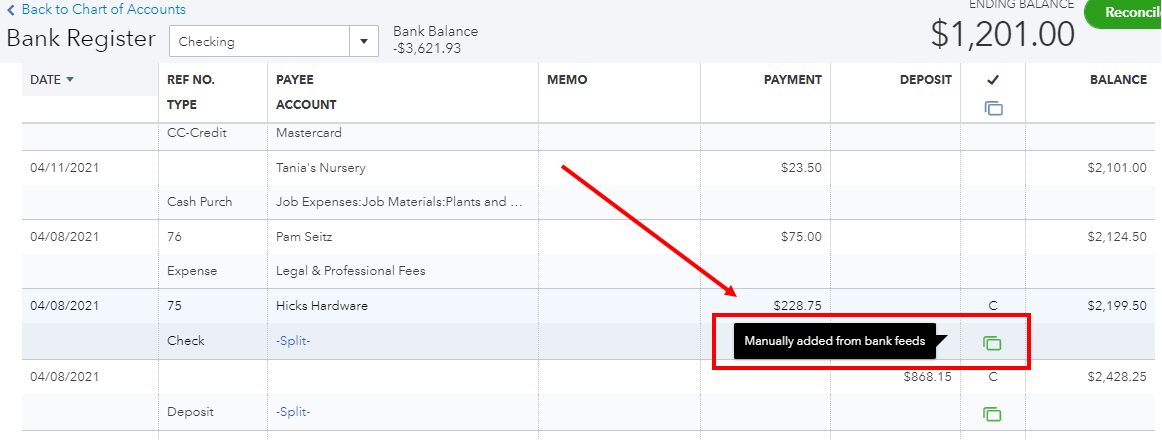The height and width of the screenshot is (442, 1162).
Task: Toggle cleared status C on Hicks Hardware row
Action: pos(993,307)
